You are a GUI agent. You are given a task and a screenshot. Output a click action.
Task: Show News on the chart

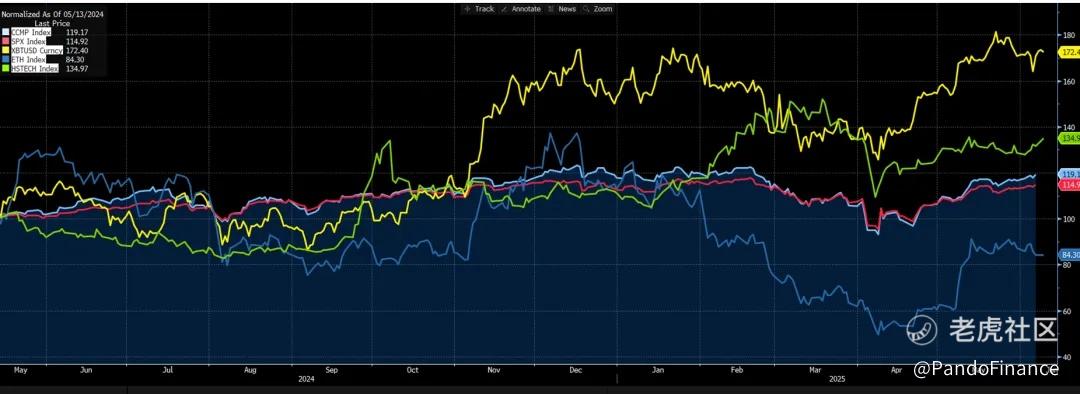click(562, 9)
